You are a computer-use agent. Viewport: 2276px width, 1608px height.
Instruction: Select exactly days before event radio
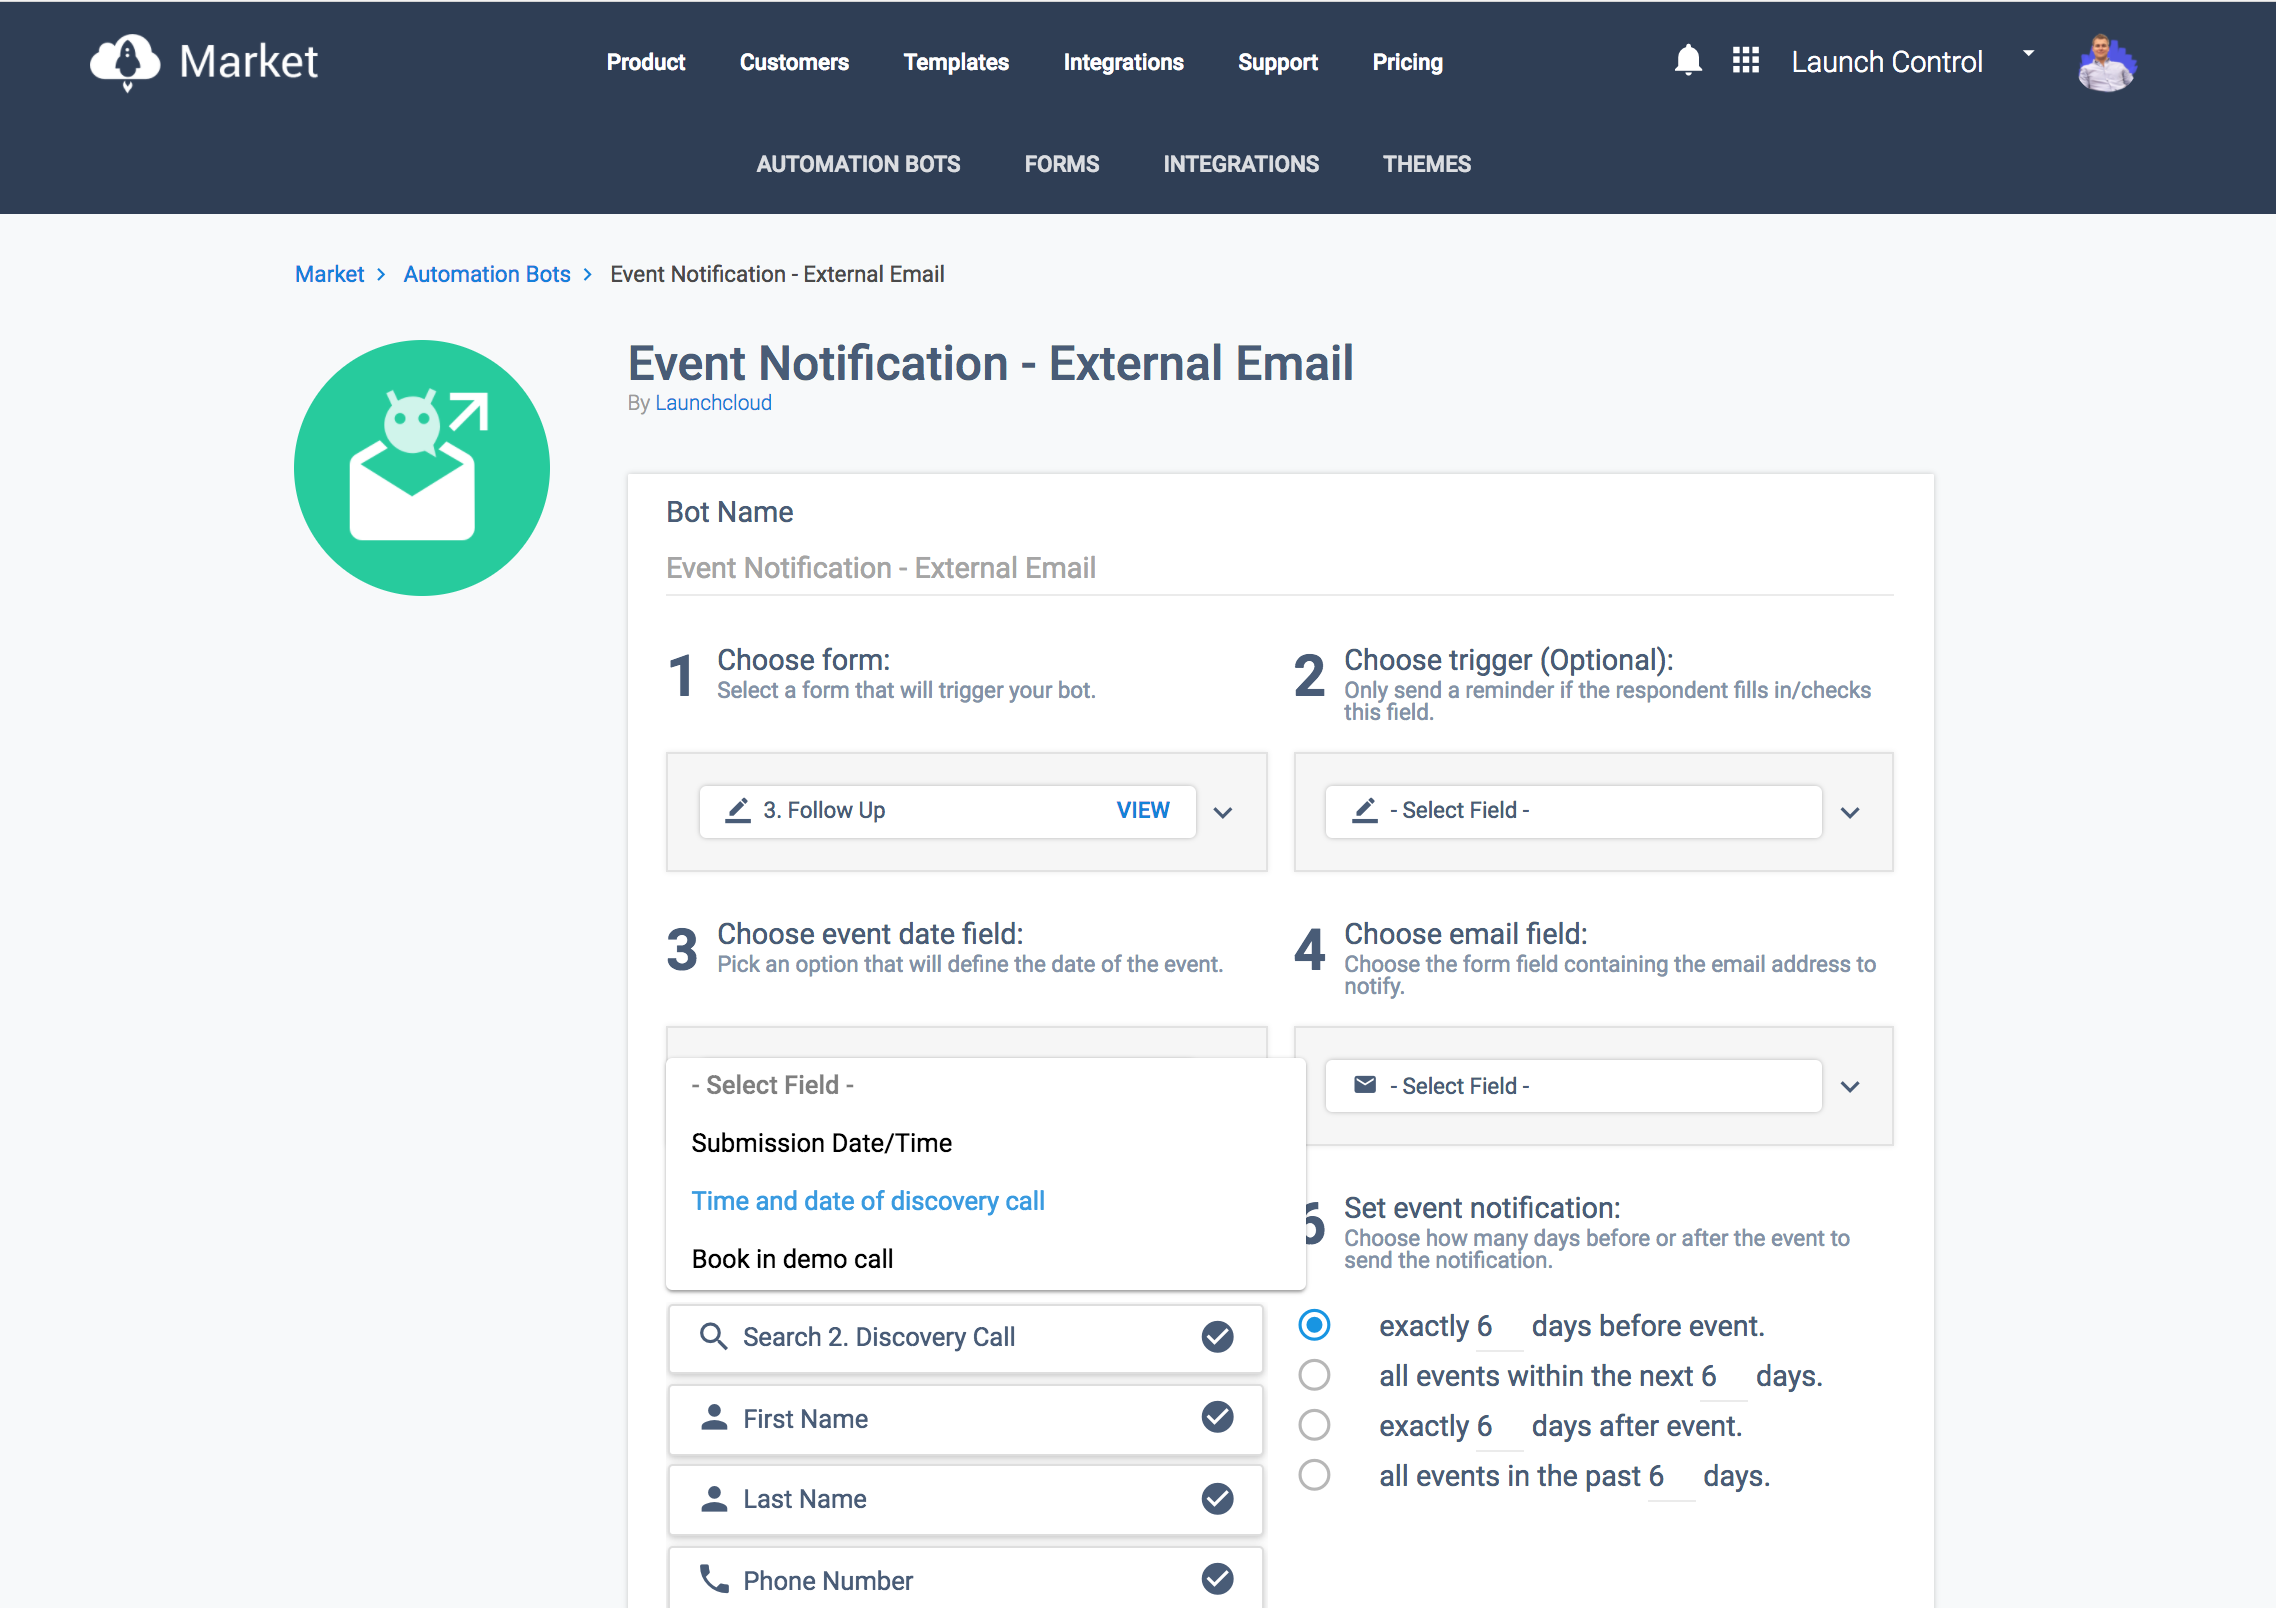tap(1314, 1325)
